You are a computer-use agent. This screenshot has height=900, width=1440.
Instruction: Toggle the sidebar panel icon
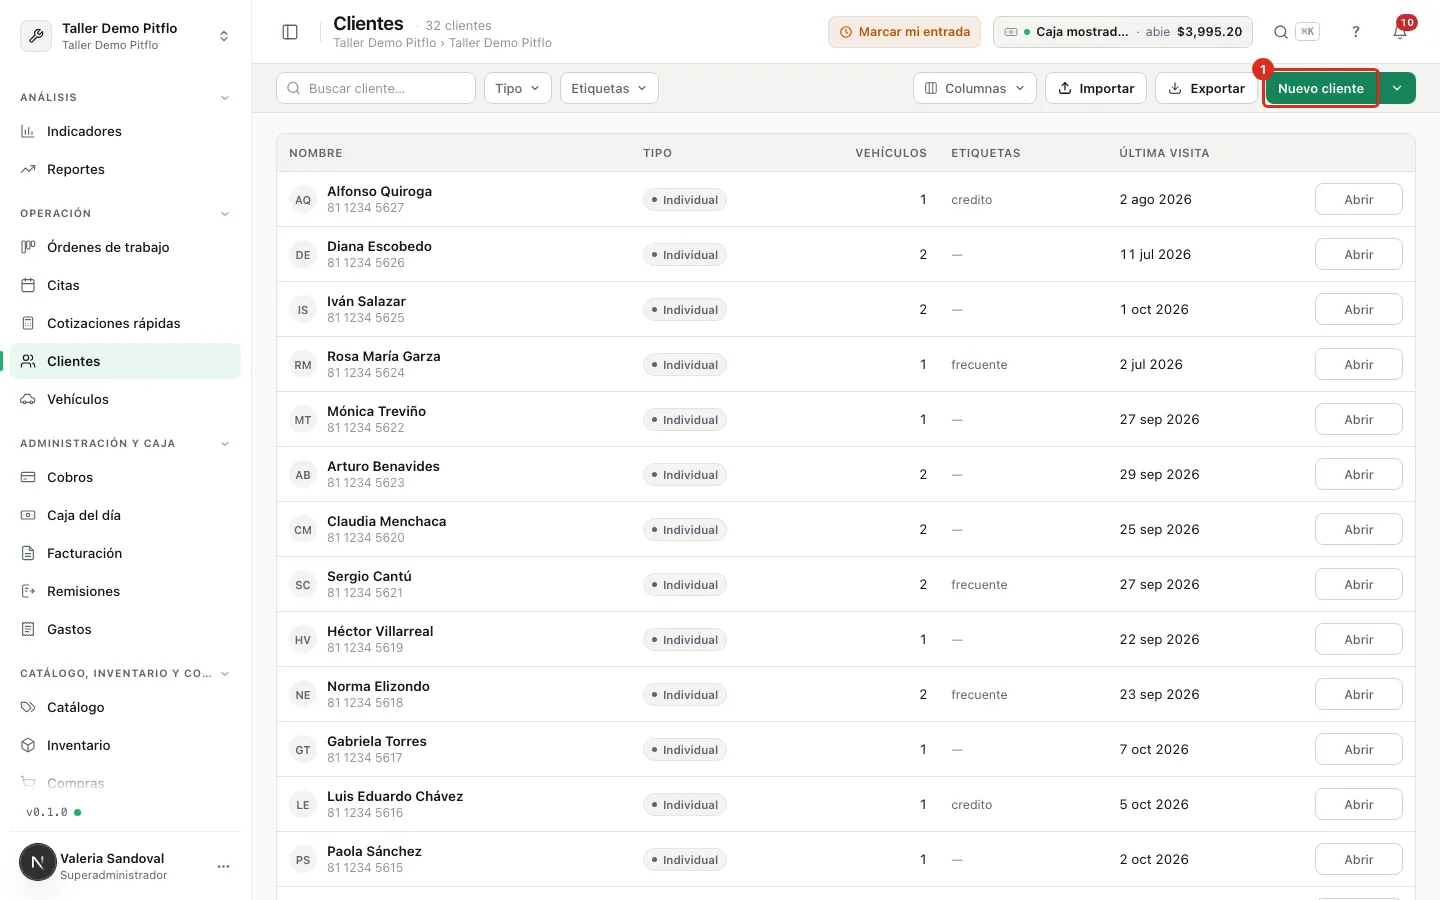pos(290,32)
